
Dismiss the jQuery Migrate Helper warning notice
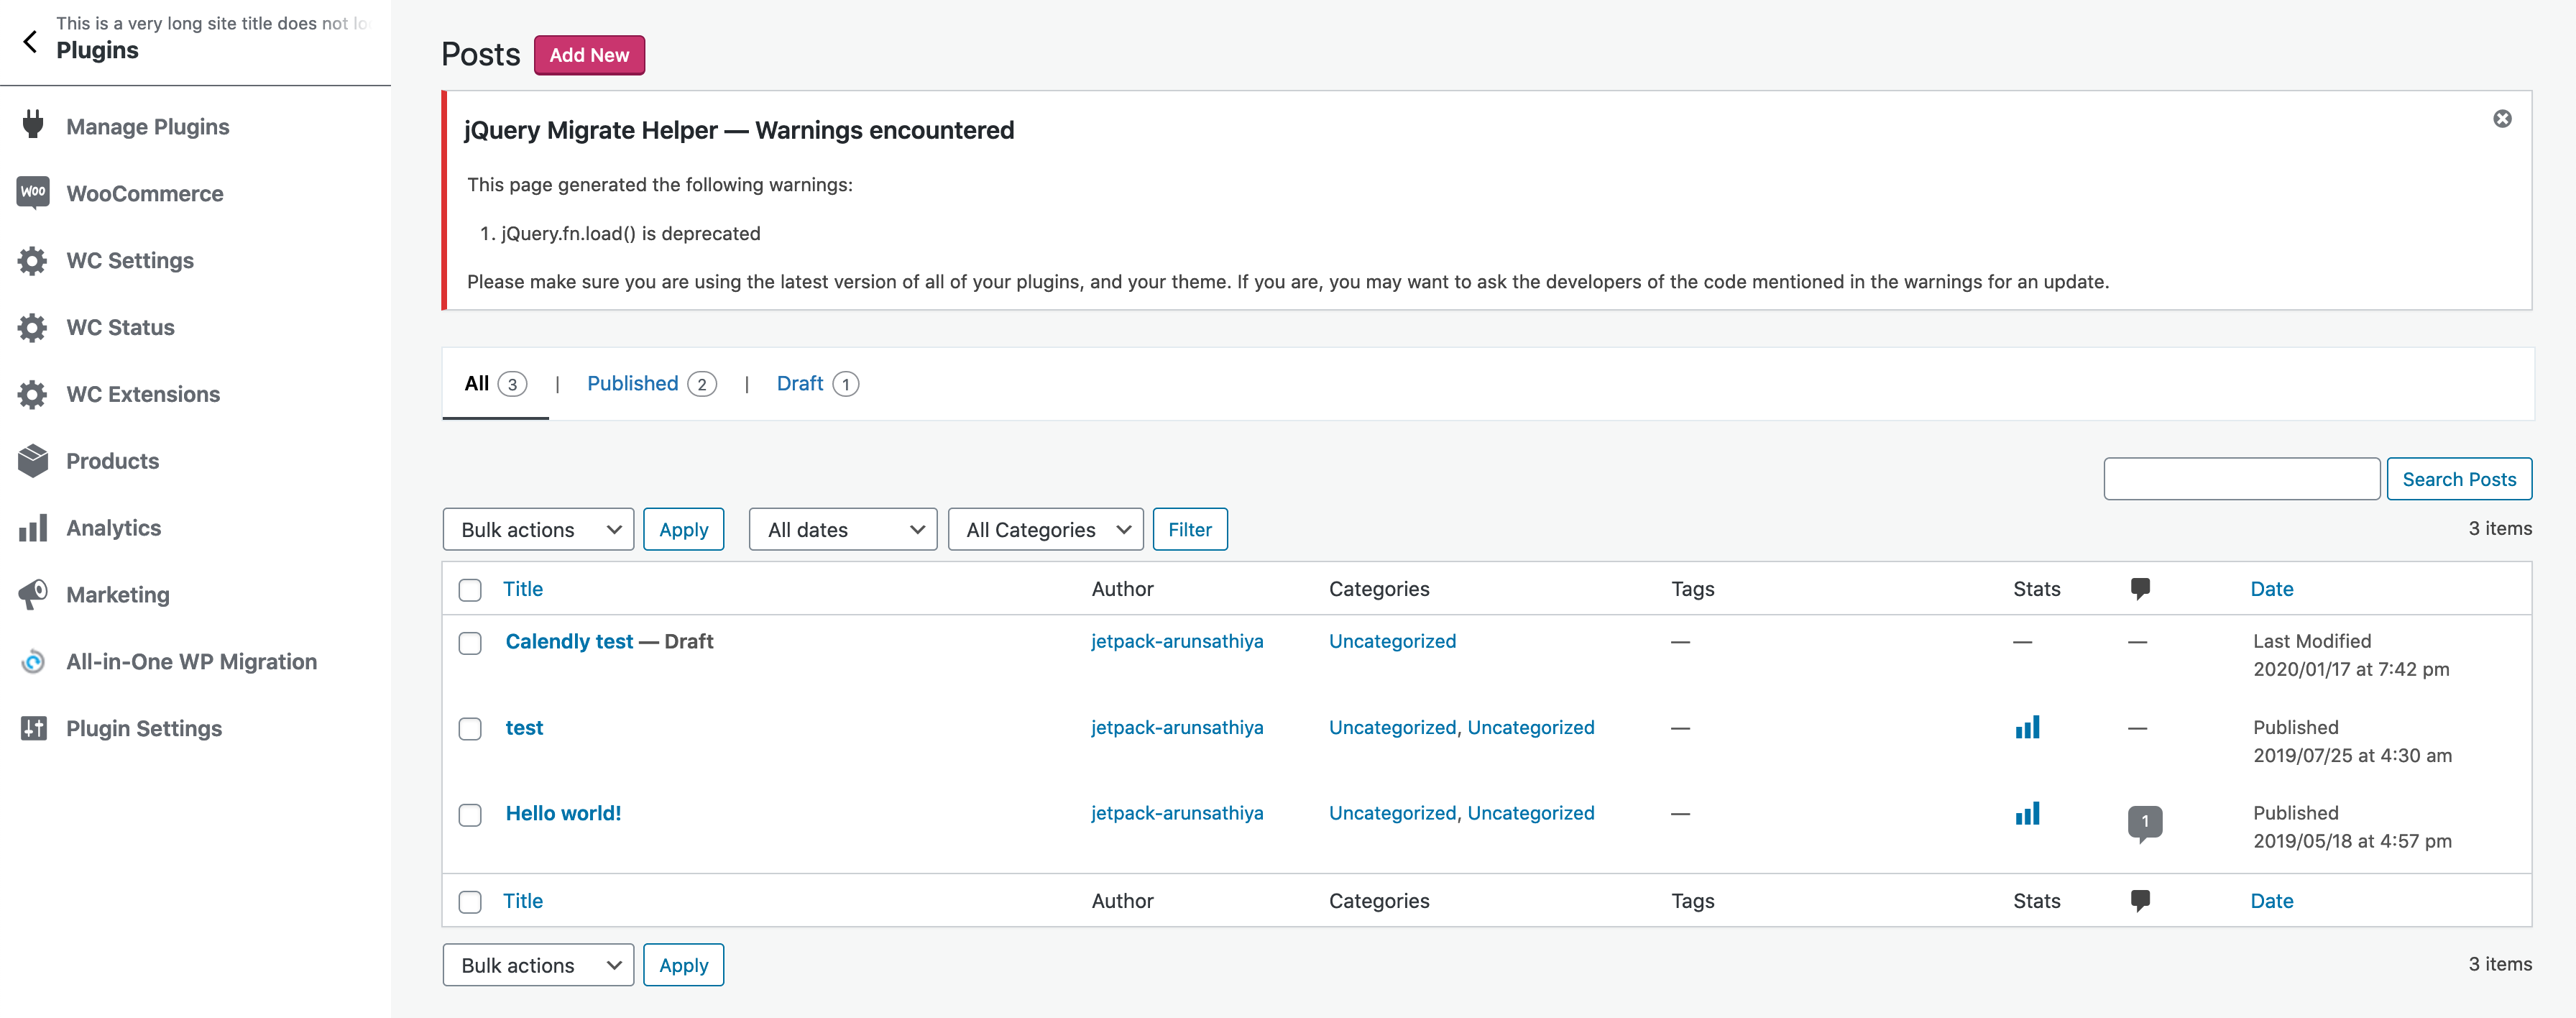tap(2501, 119)
